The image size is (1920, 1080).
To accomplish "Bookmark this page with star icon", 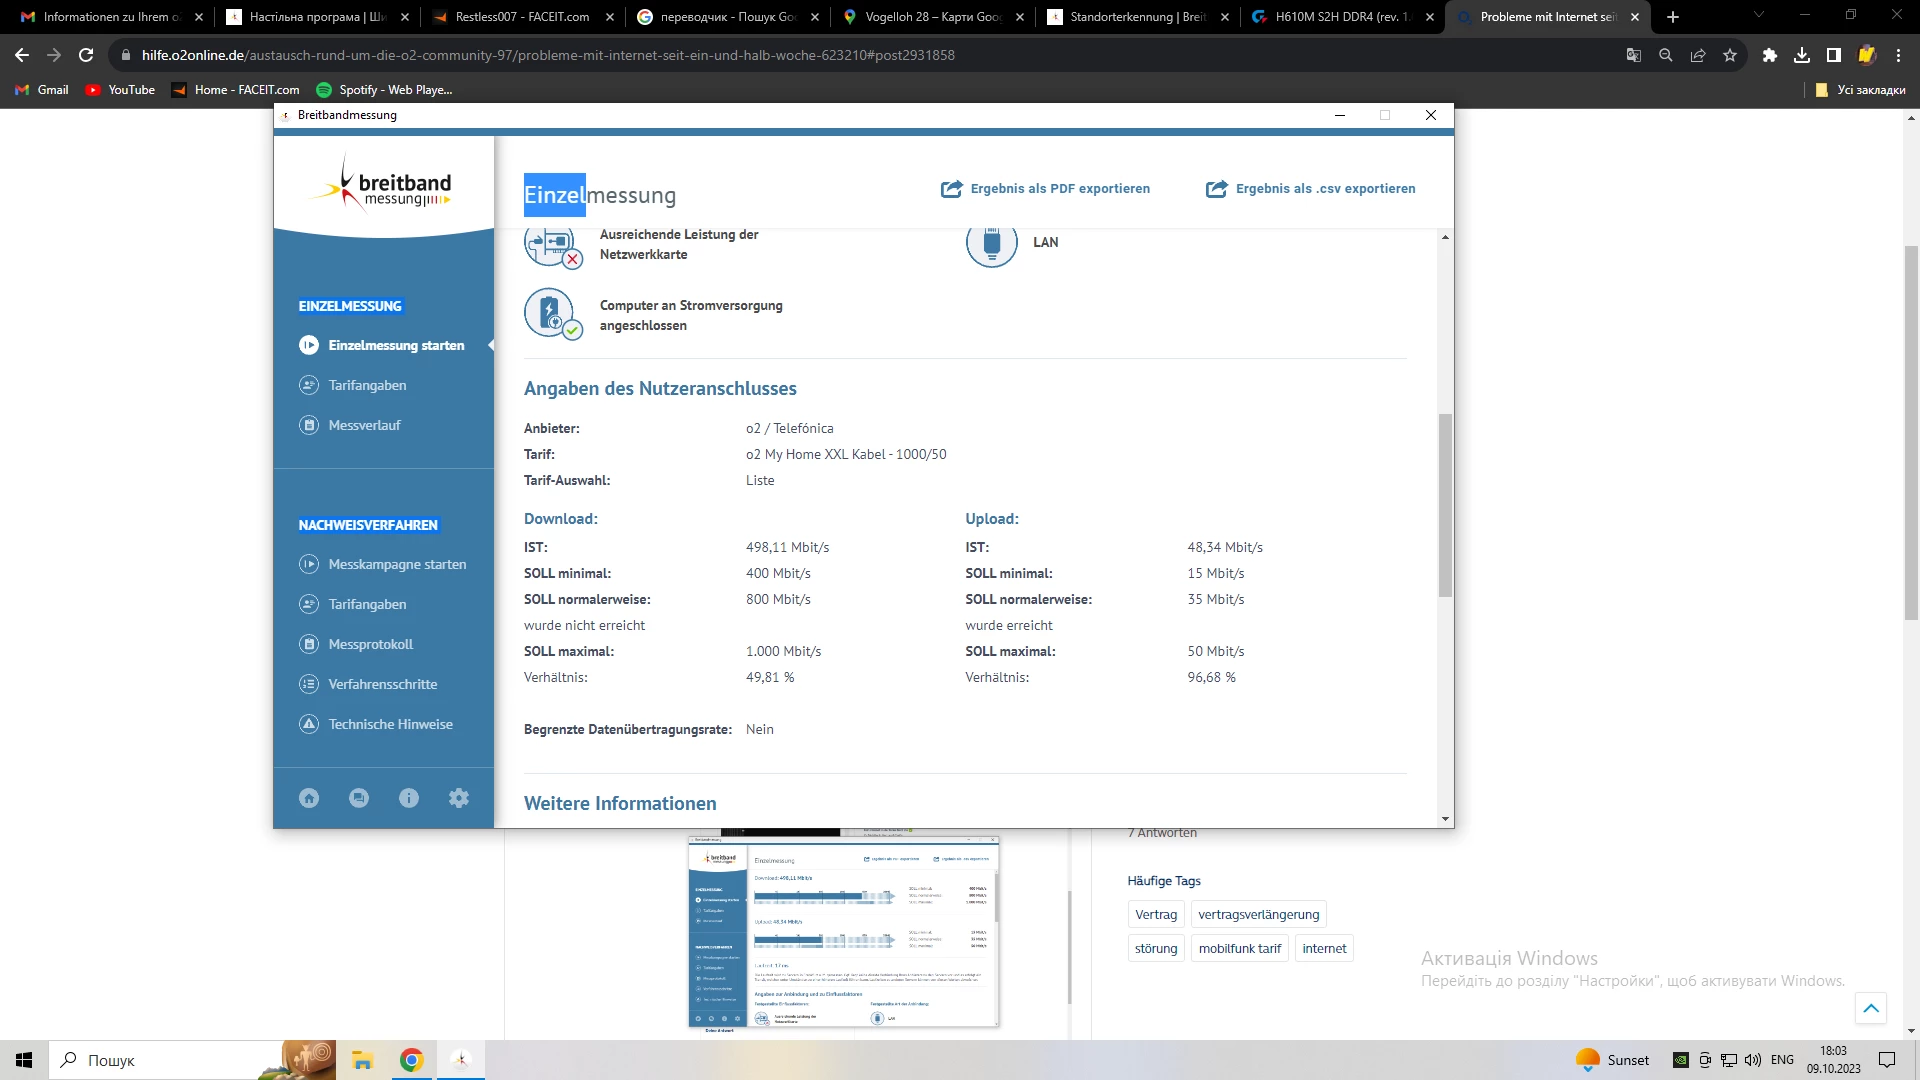I will pos(1730,56).
